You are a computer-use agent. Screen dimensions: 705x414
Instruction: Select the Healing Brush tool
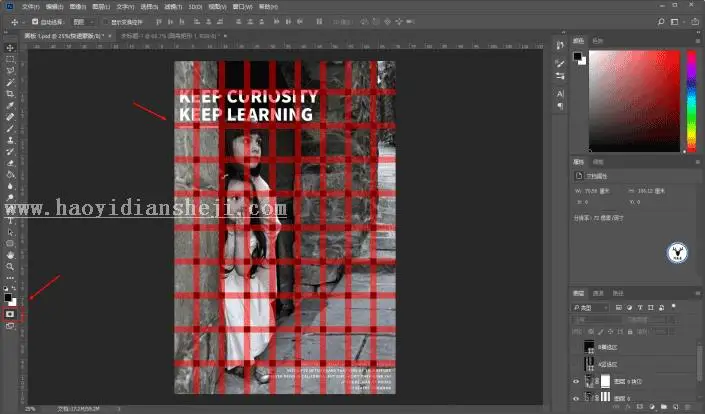click(10, 117)
